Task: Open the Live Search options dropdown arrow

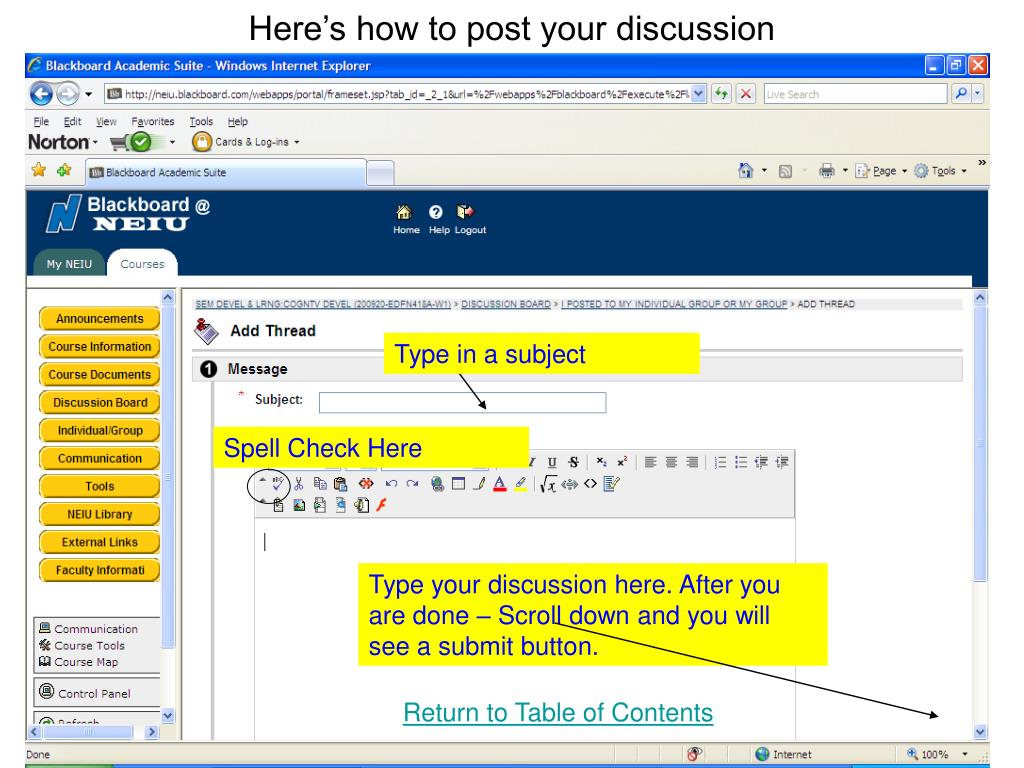Action: (x=977, y=94)
